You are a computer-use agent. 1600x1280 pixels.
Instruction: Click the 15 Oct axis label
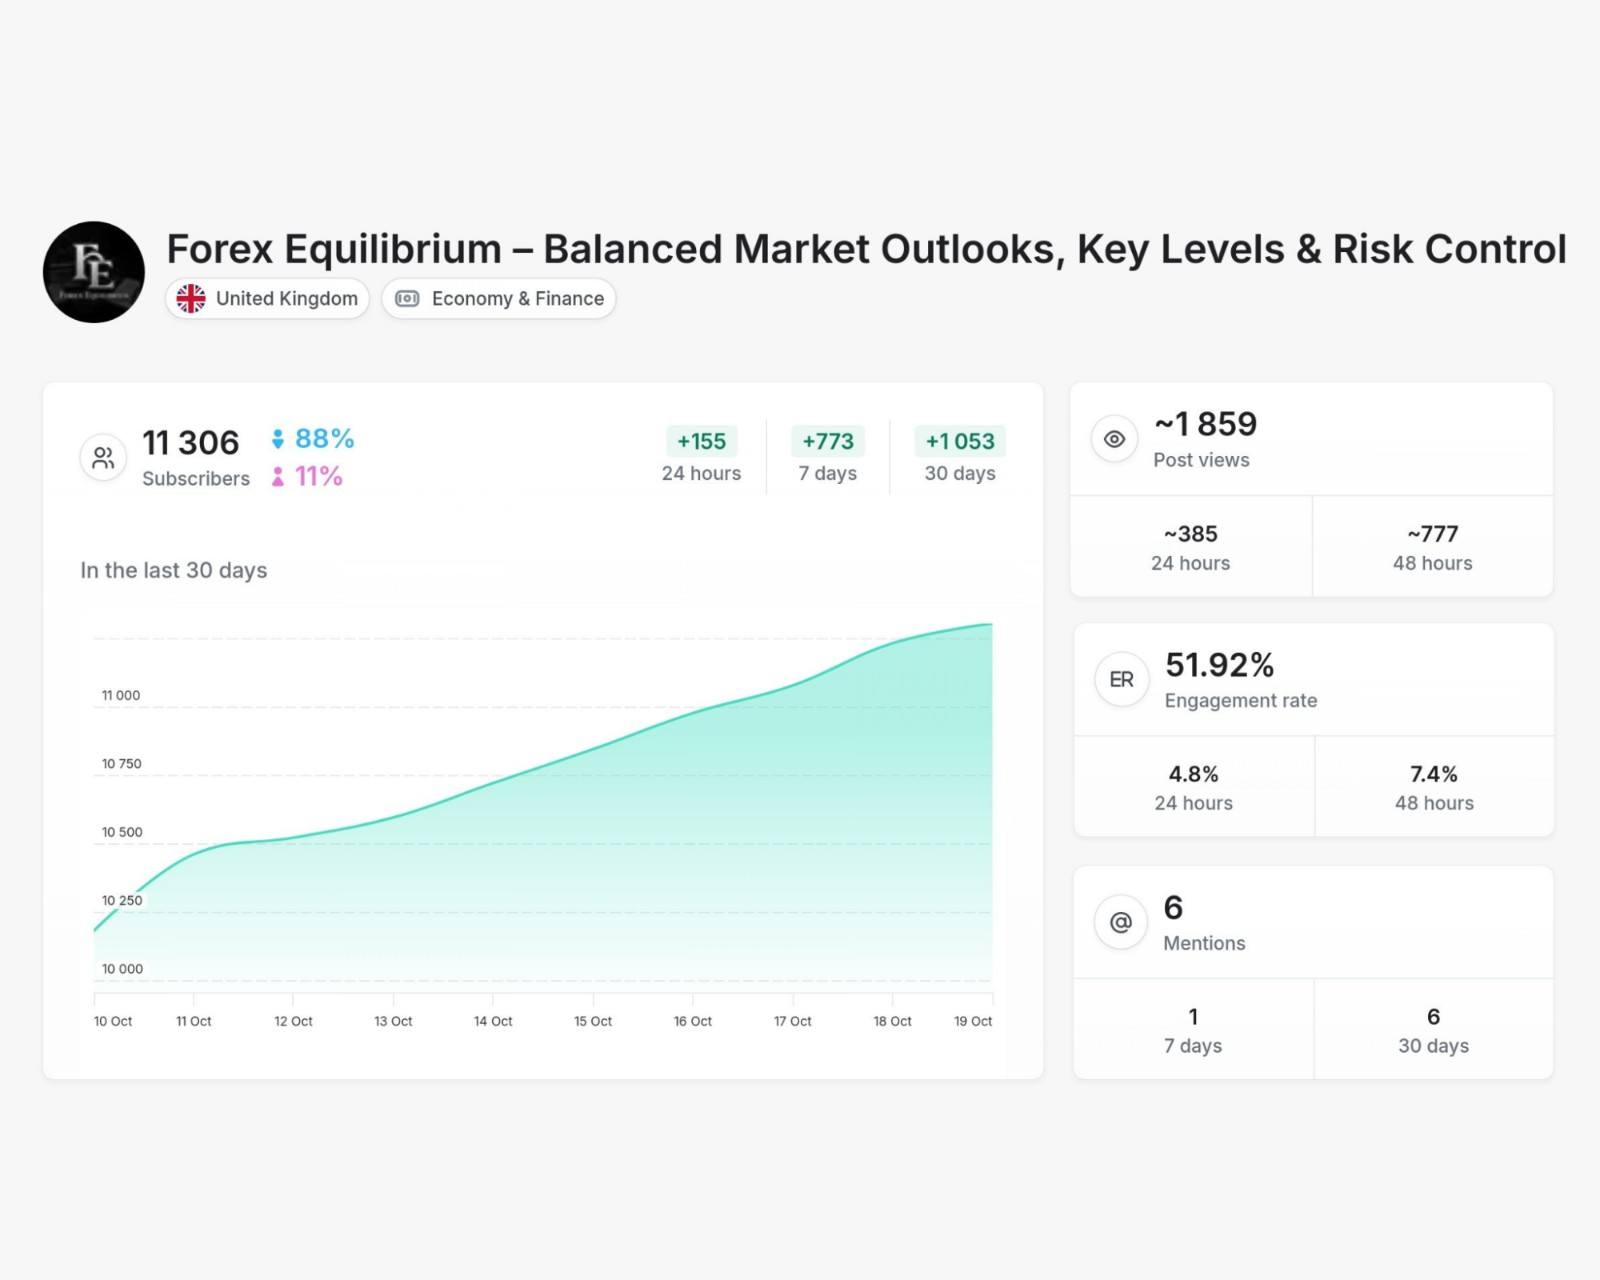[x=593, y=1021]
